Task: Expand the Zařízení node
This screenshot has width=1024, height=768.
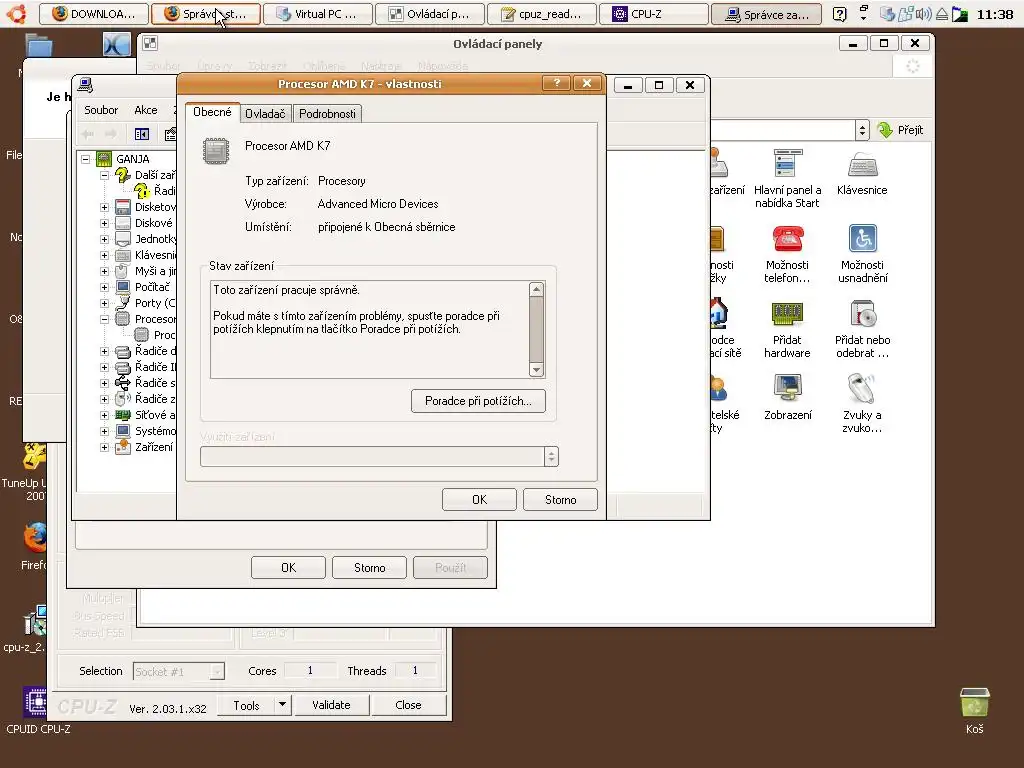Action: (x=104, y=447)
